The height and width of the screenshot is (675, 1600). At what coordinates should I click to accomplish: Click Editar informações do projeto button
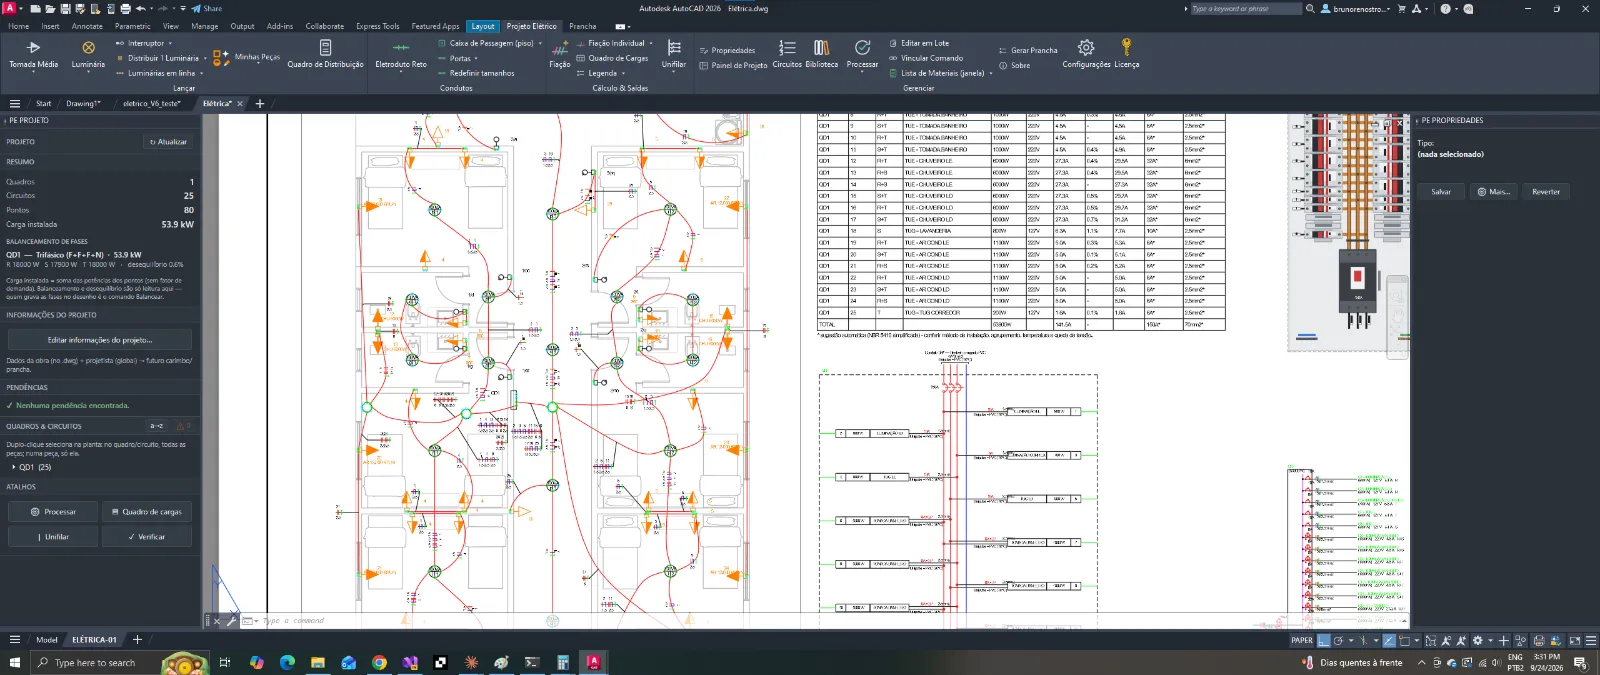[x=99, y=339]
